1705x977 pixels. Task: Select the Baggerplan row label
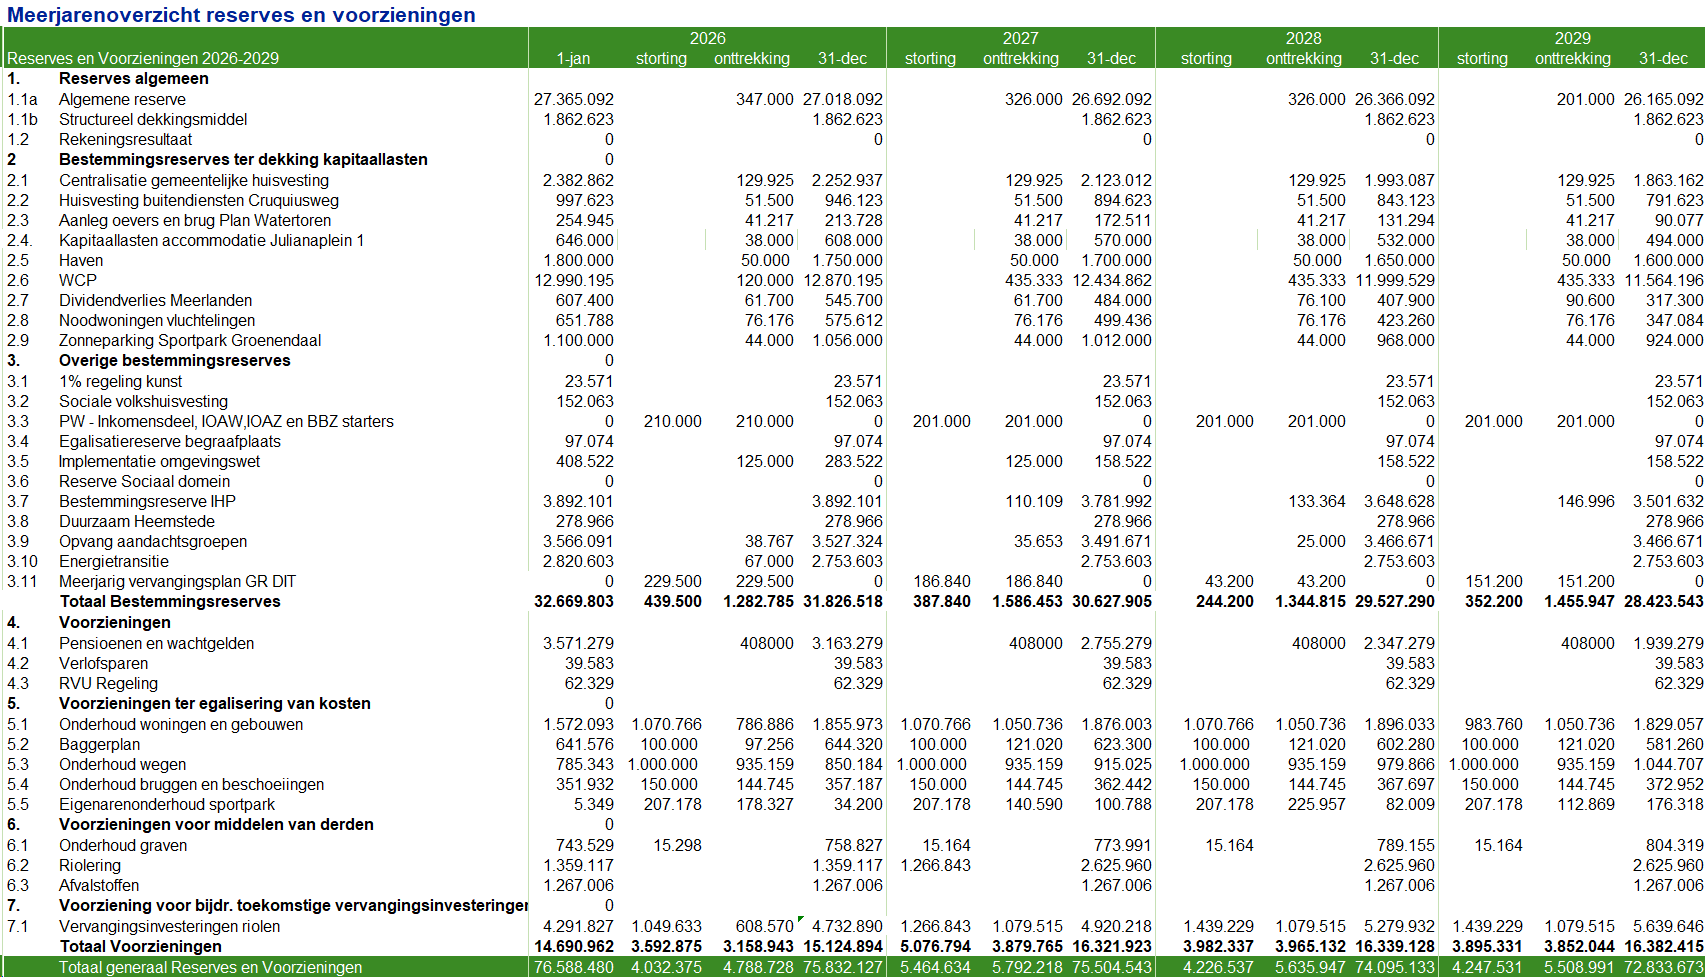pos(99,744)
